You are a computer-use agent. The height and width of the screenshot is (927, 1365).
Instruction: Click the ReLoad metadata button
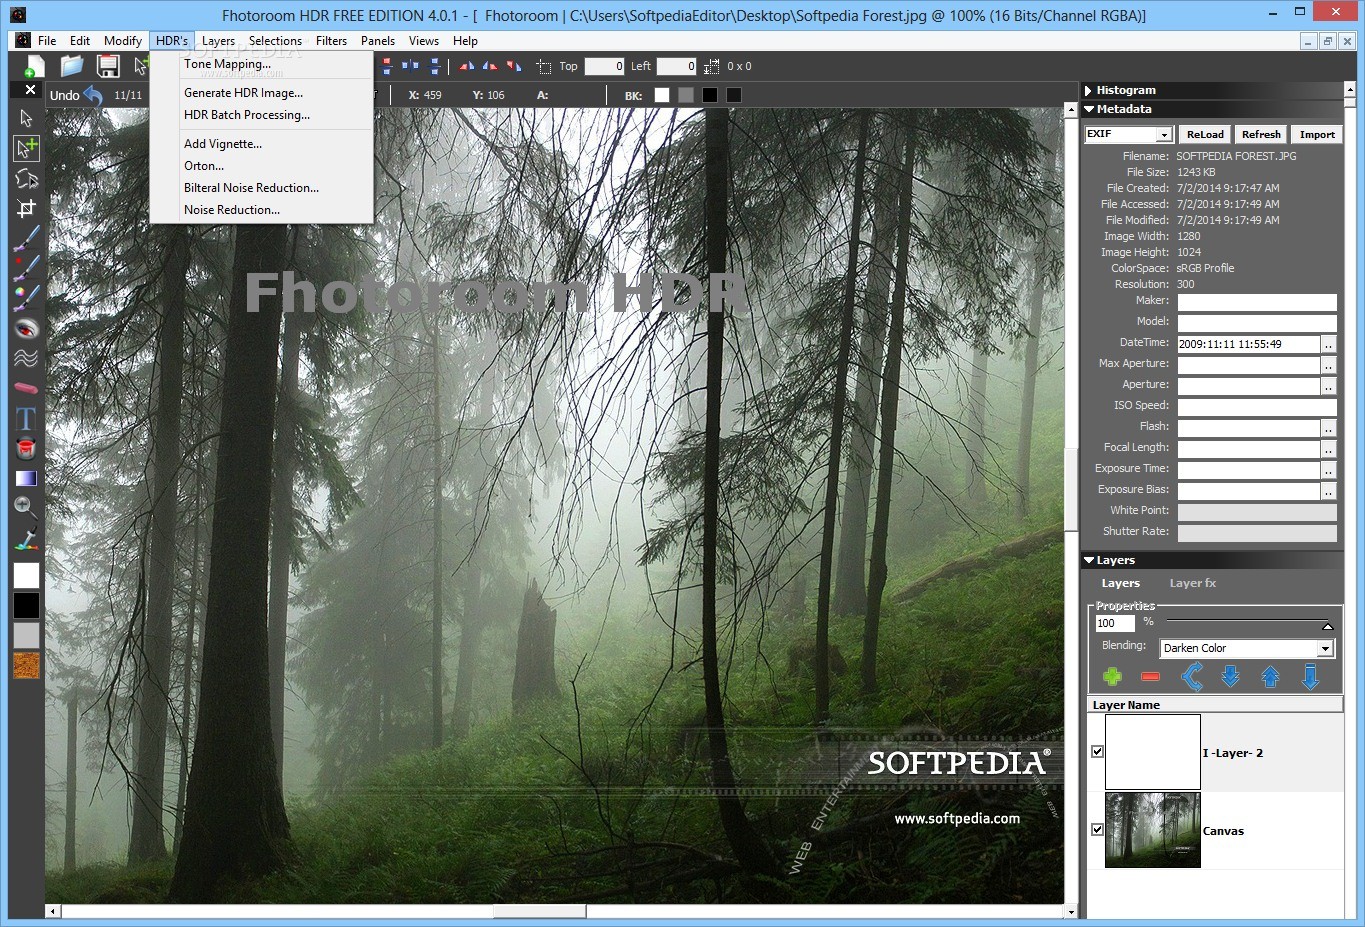click(x=1205, y=135)
